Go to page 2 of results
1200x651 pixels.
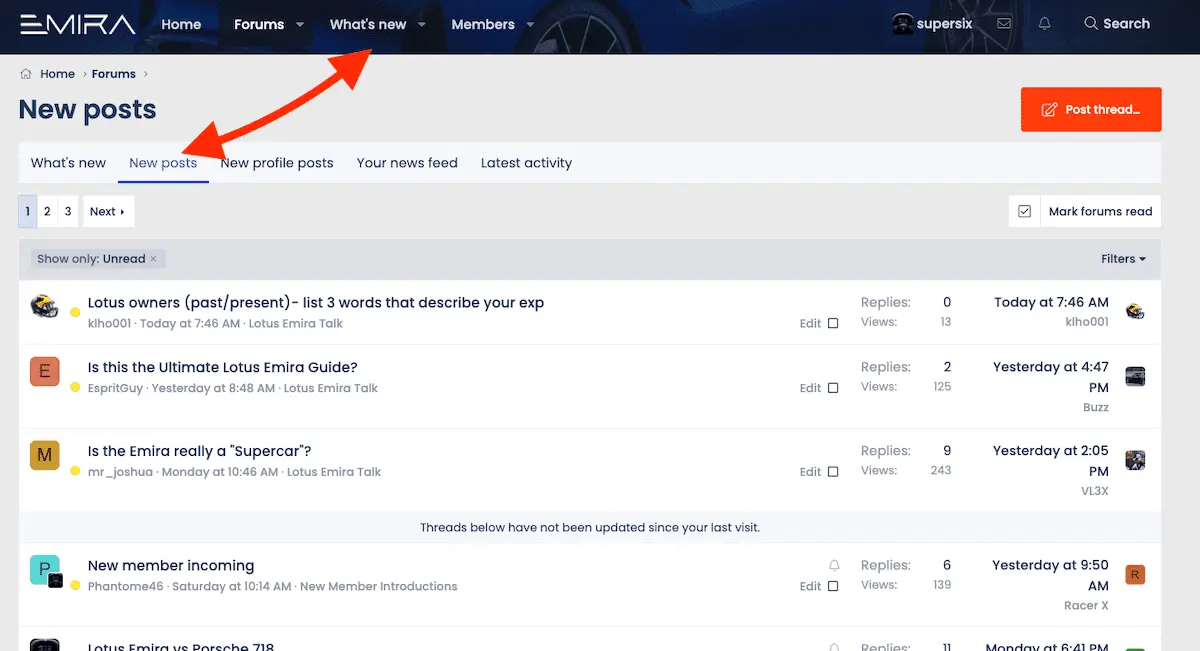pos(47,212)
